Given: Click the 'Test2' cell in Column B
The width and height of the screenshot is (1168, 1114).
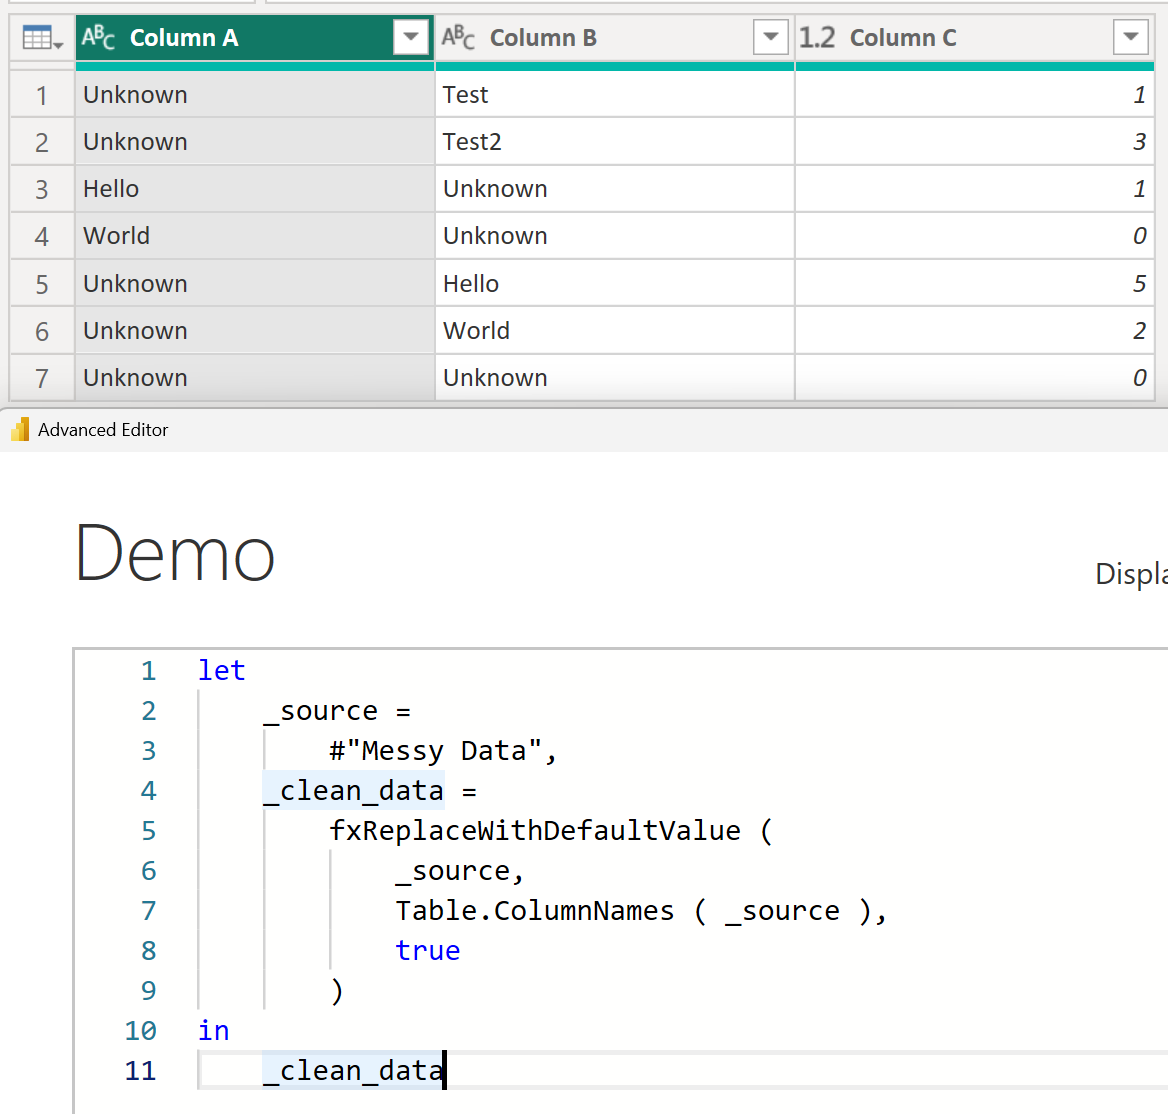Looking at the screenshot, I should tap(472, 142).
